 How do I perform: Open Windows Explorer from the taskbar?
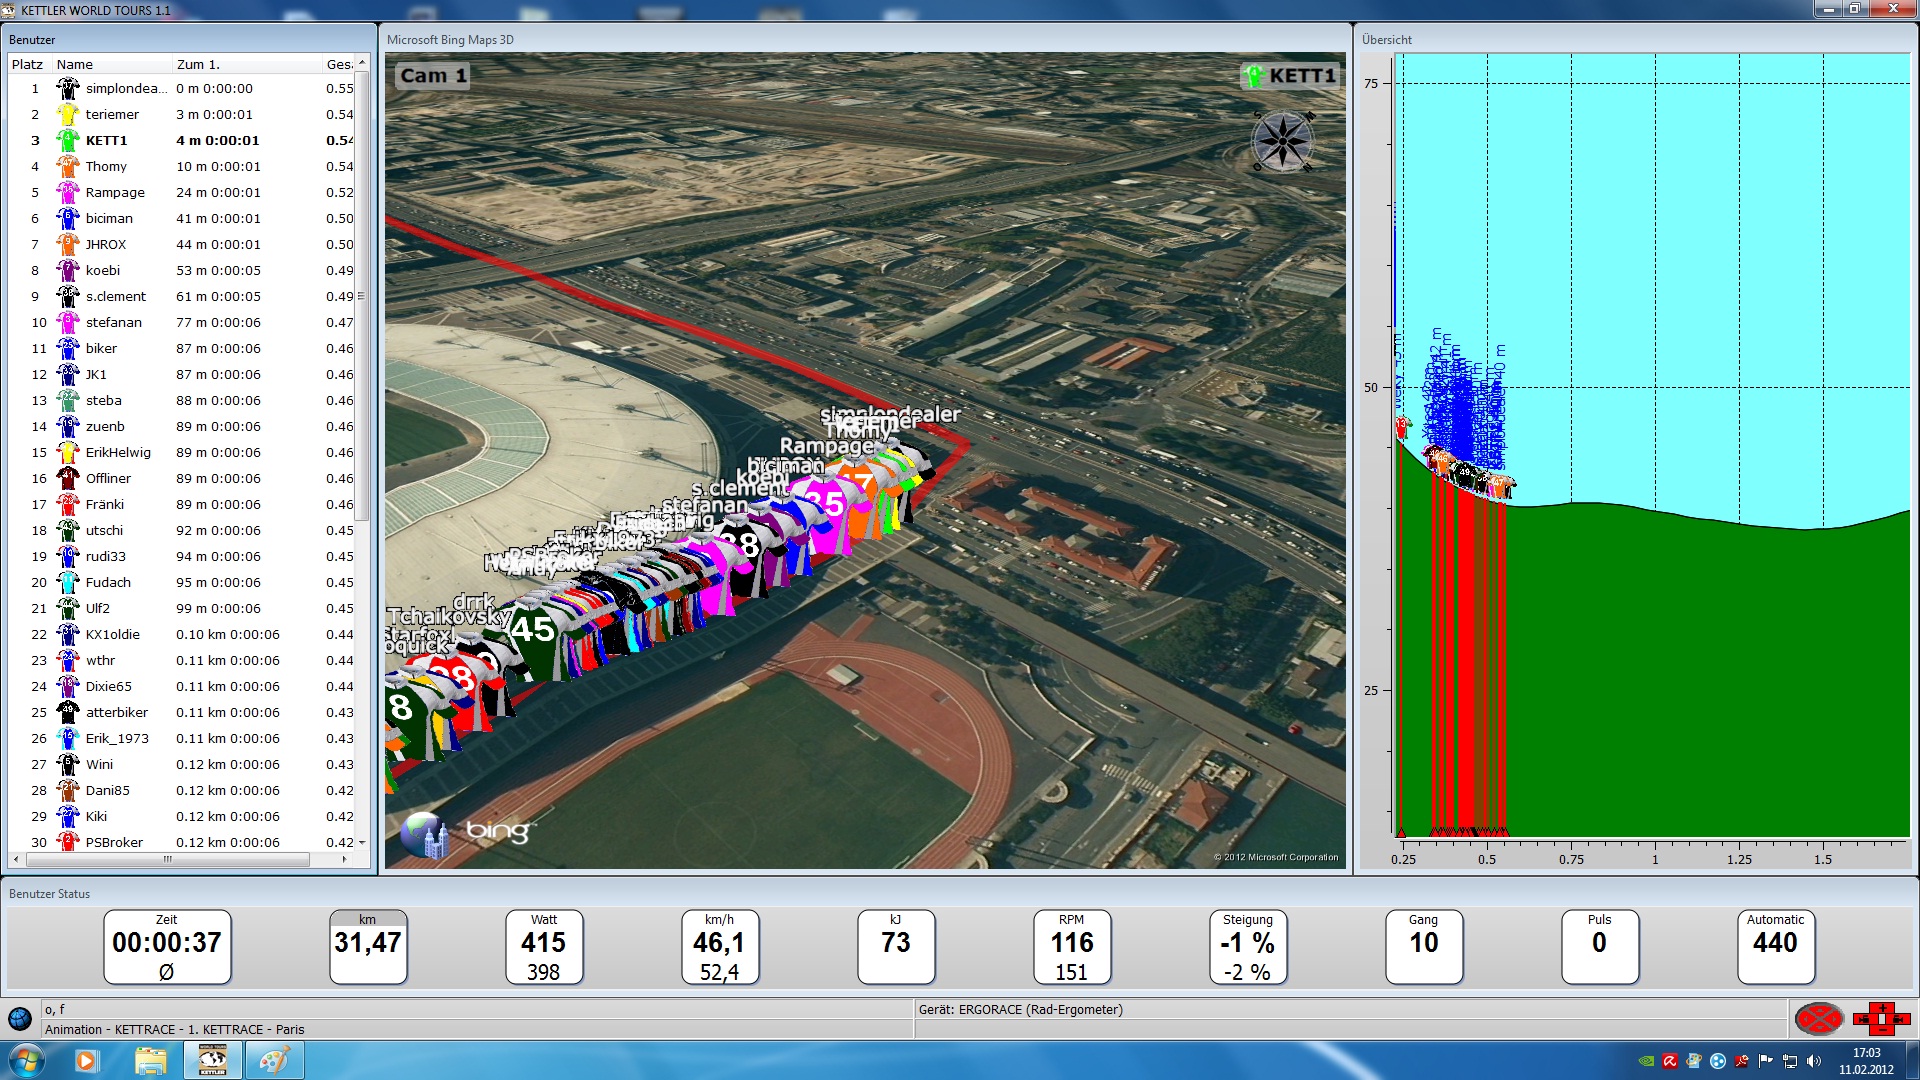pos(150,1060)
